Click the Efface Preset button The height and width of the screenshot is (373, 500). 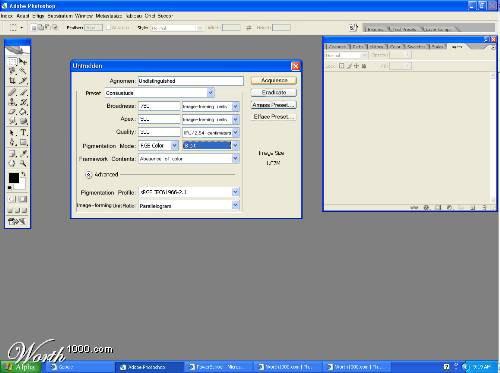point(274,117)
